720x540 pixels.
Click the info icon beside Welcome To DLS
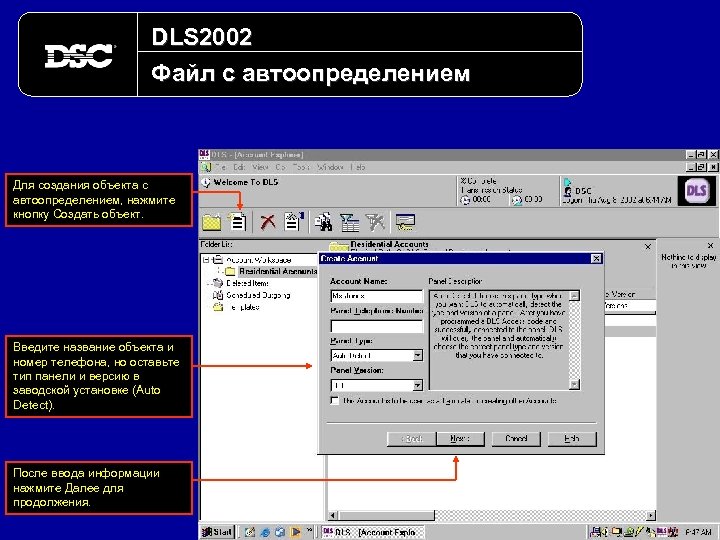point(206,182)
